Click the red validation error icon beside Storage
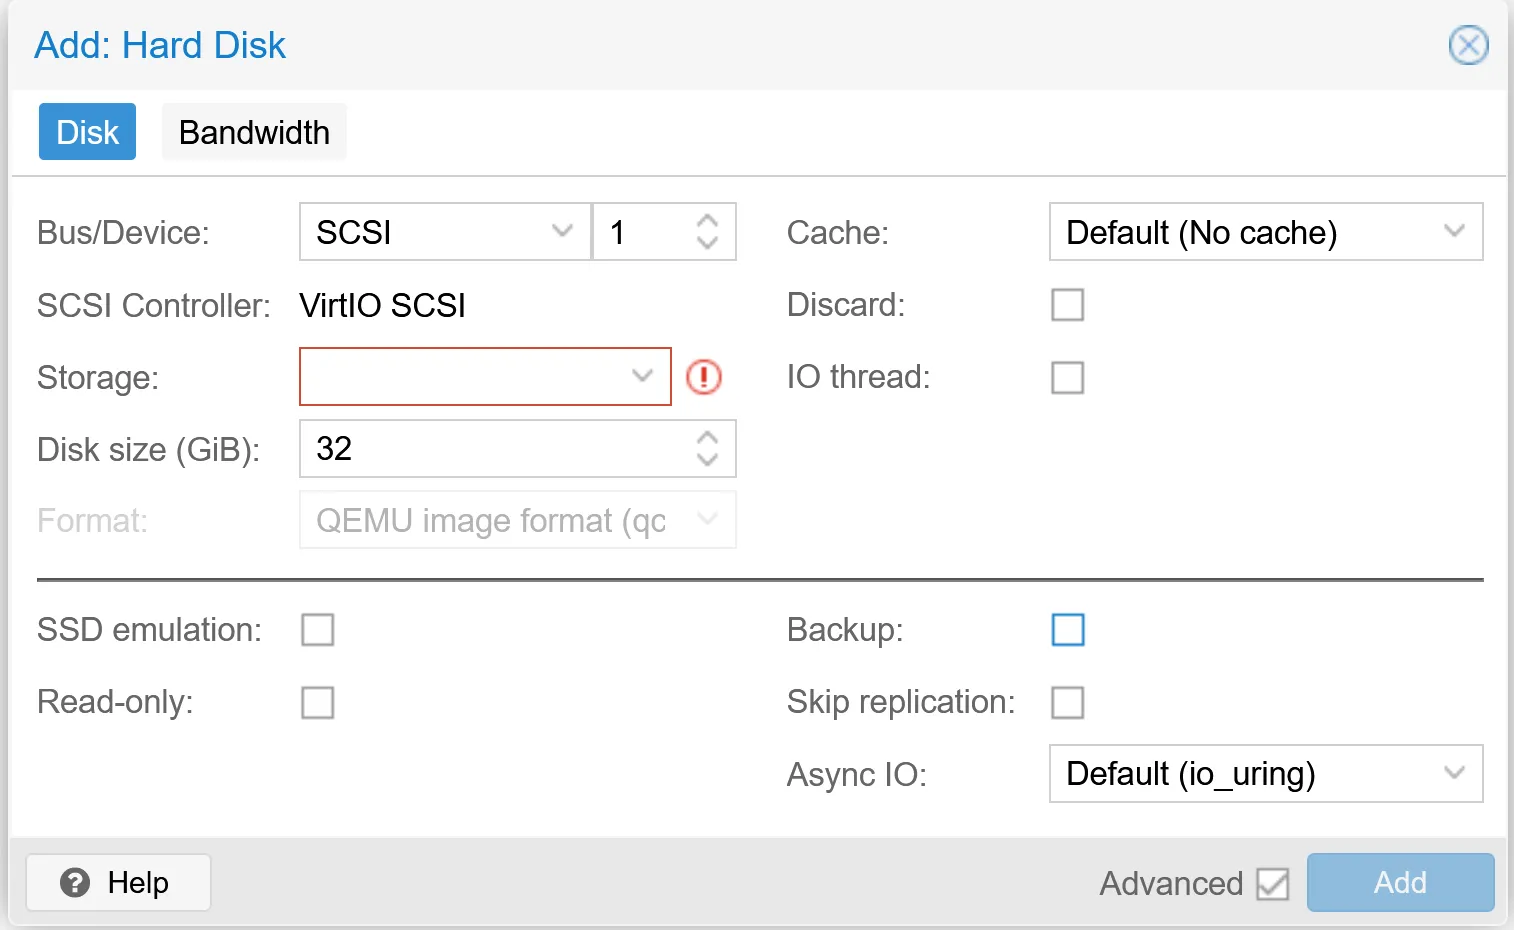Screen dimensions: 1514x930 pos(704,377)
